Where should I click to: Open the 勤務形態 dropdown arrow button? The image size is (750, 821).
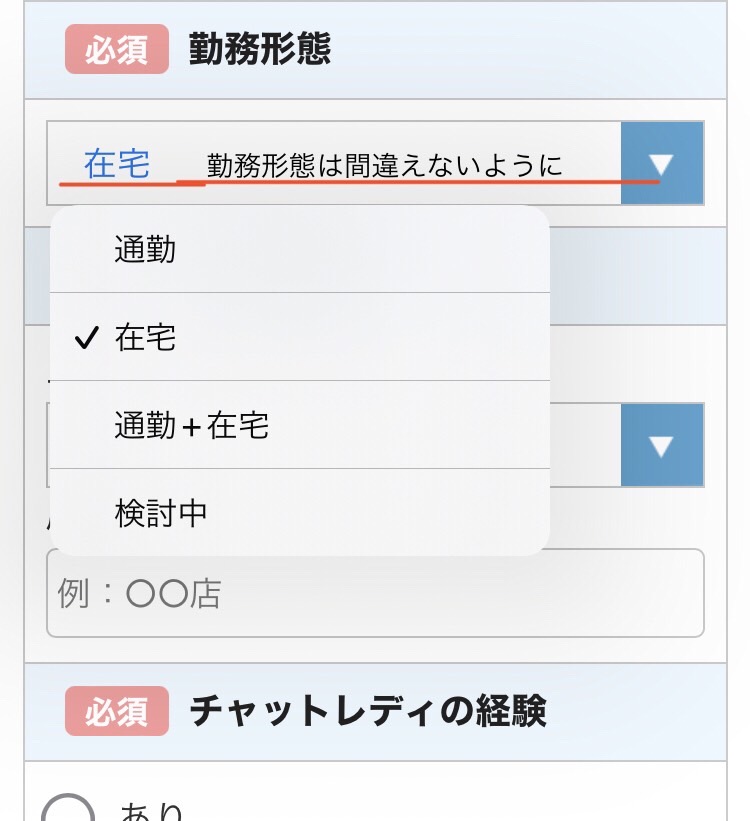[x=662, y=163]
